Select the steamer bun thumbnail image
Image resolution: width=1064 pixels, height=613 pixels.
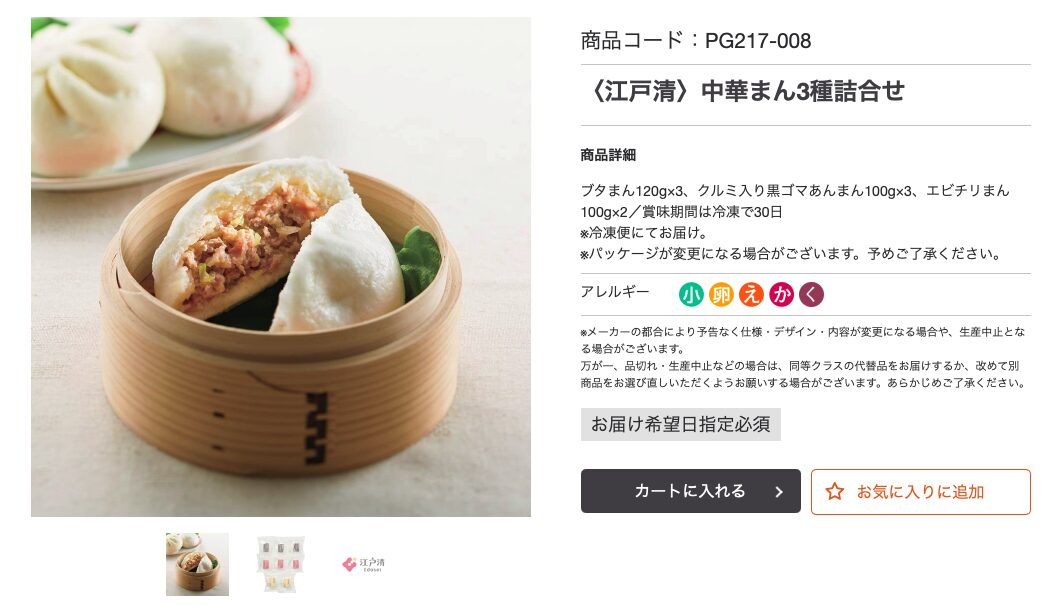[x=197, y=564]
